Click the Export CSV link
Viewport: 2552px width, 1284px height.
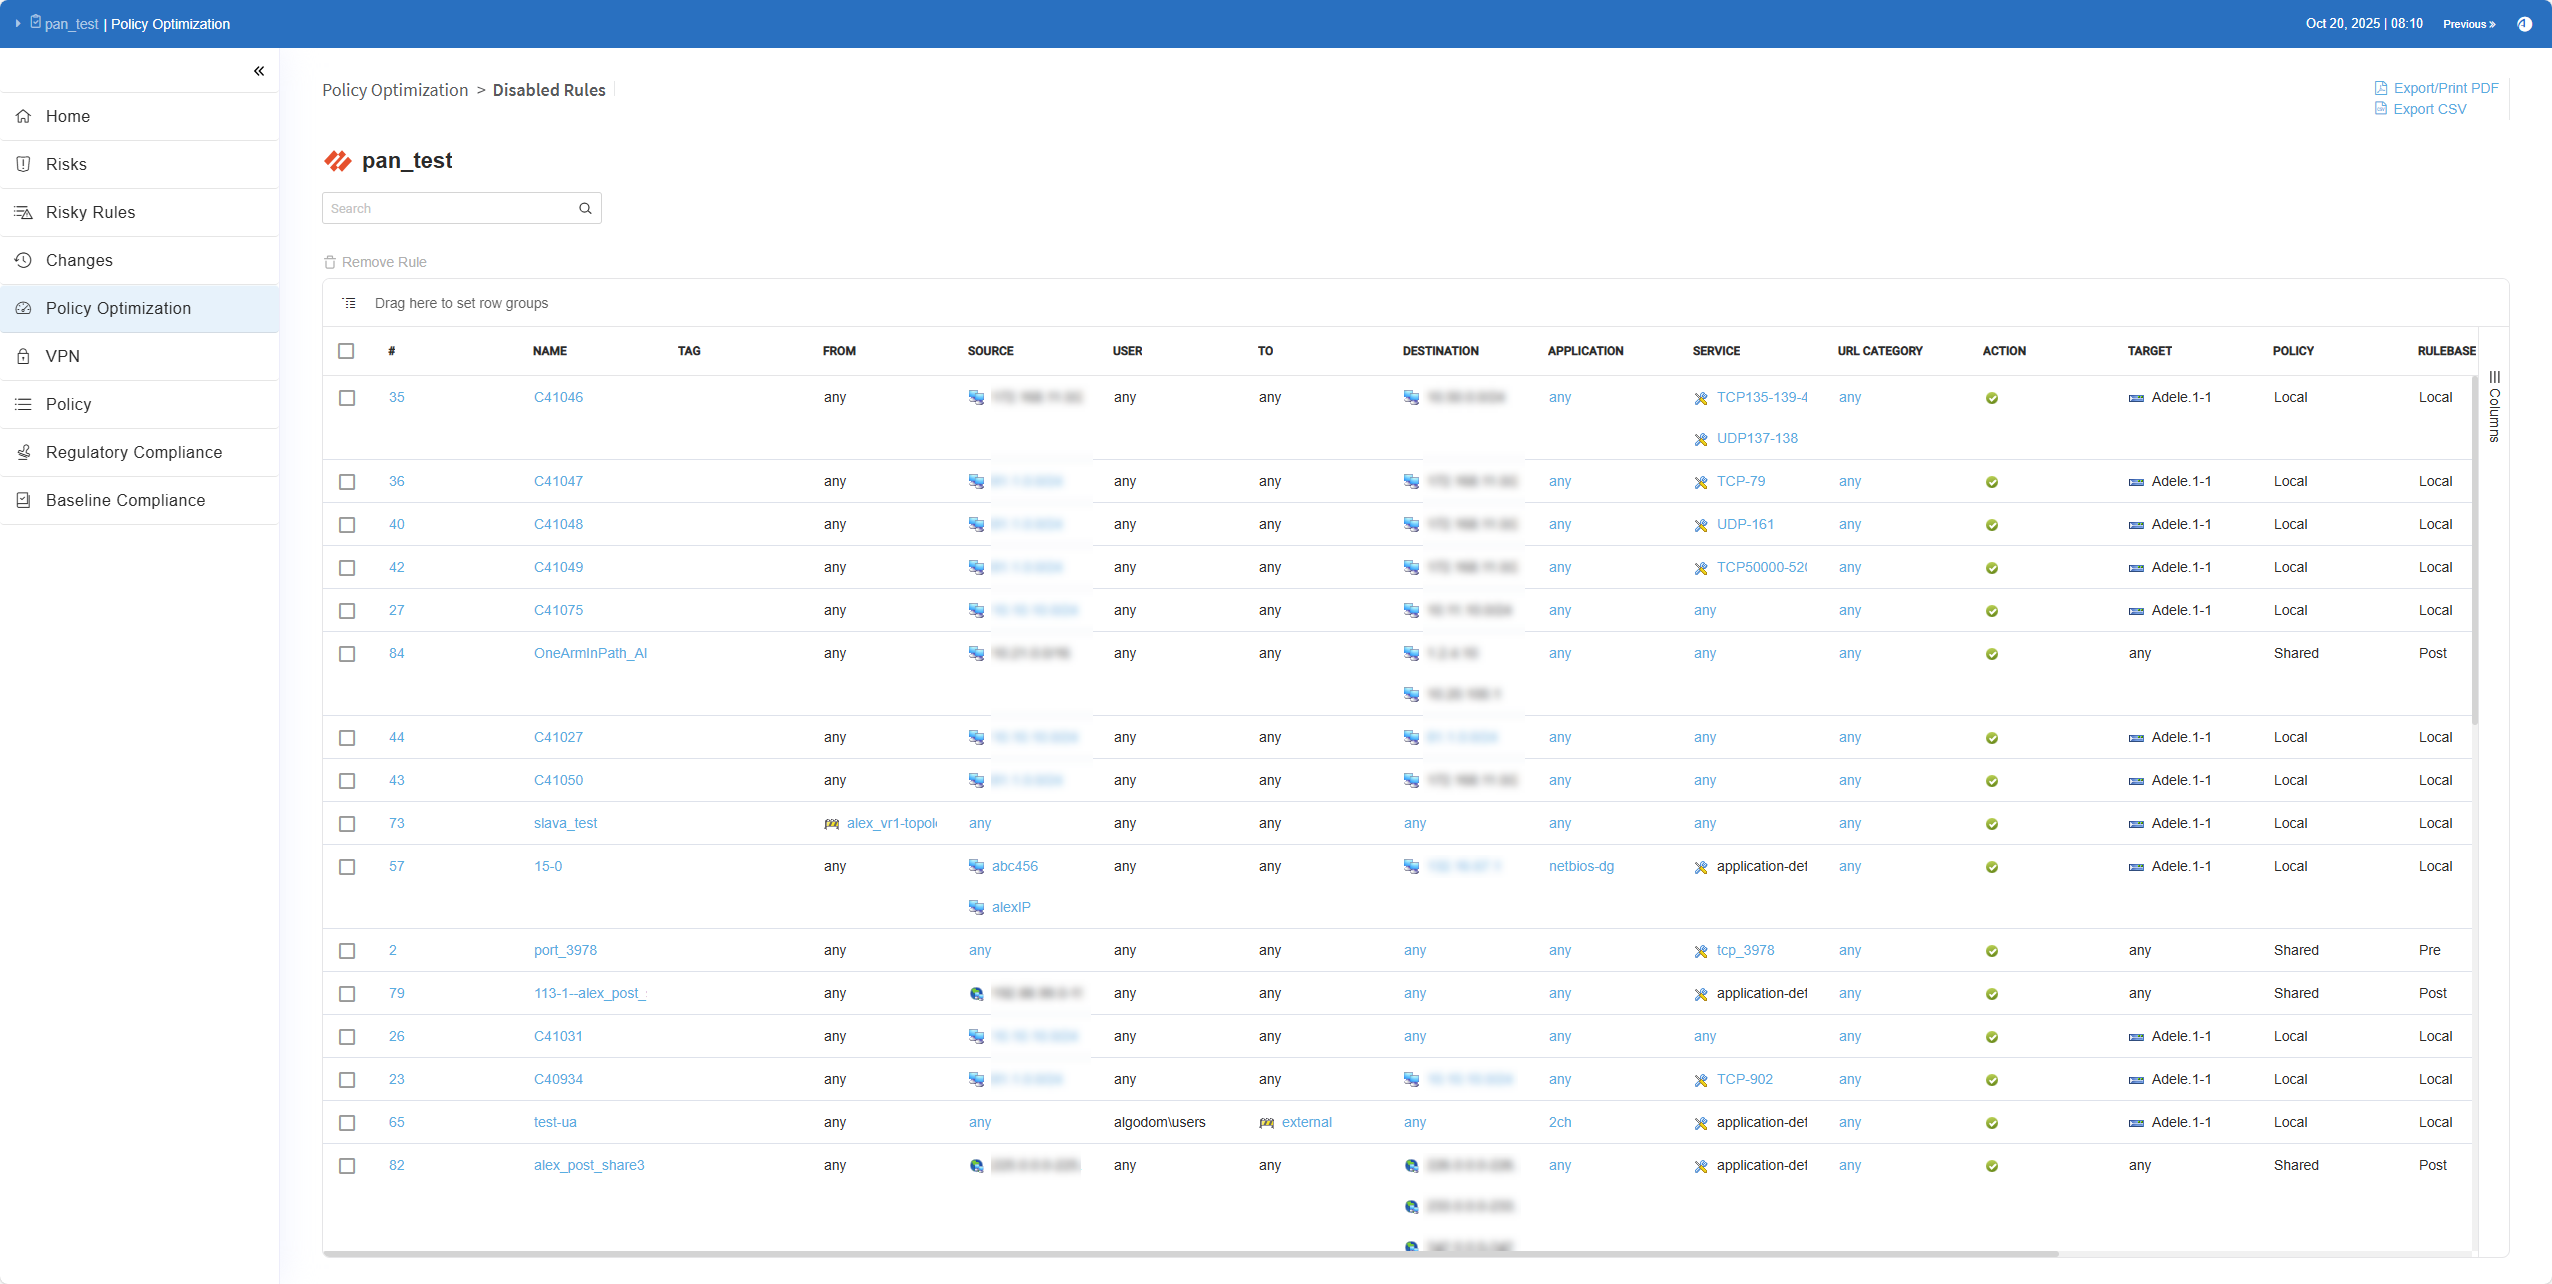pyautogui.click(x=2429, y=109)
